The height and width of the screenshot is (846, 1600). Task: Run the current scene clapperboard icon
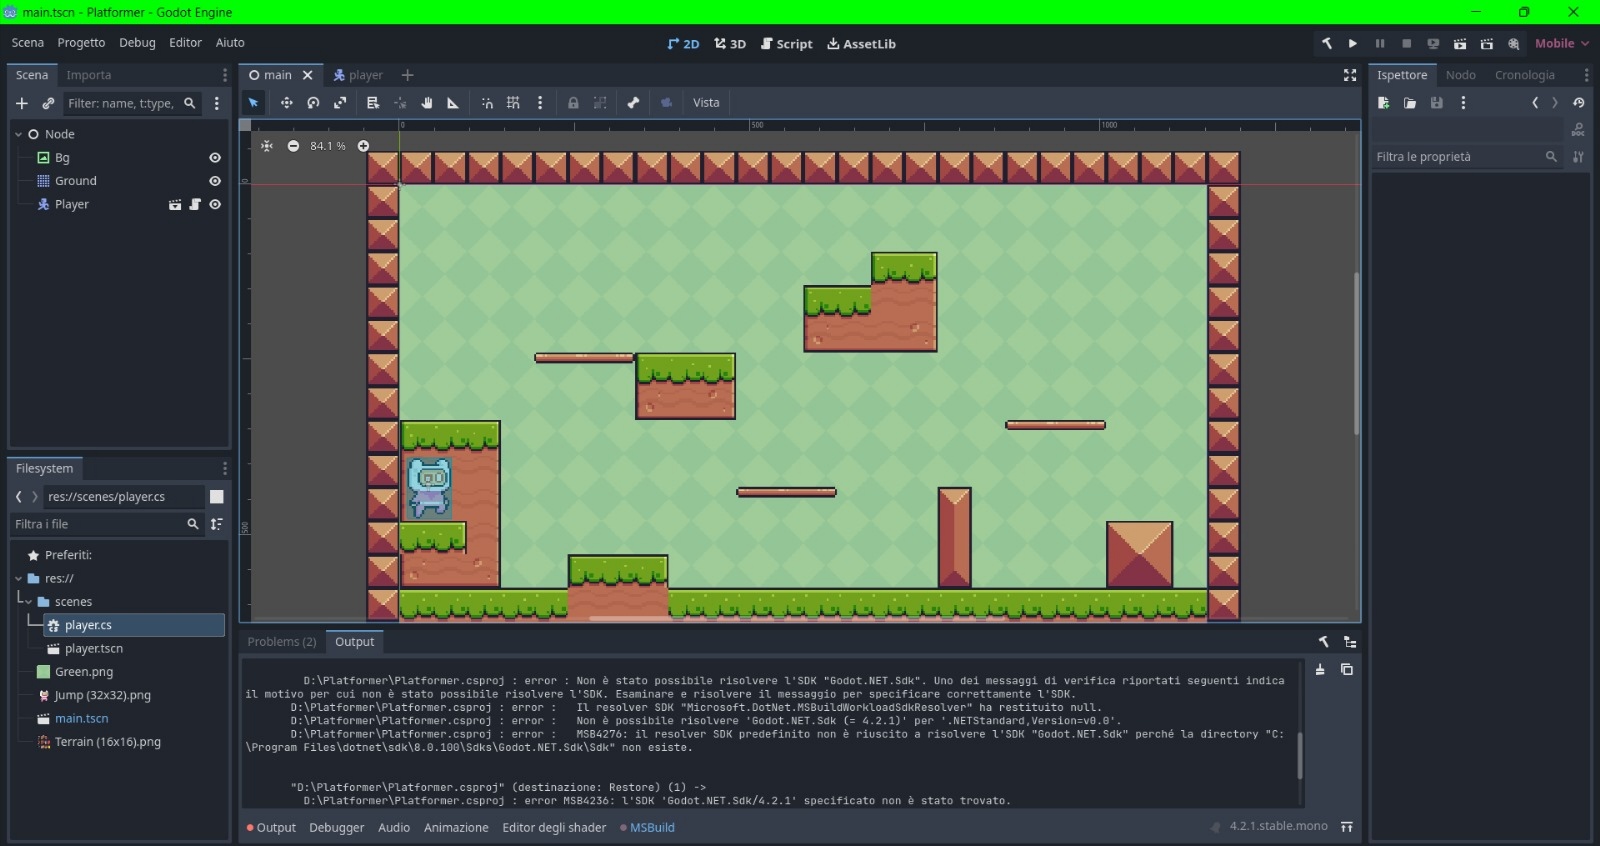pos(1460,44)
